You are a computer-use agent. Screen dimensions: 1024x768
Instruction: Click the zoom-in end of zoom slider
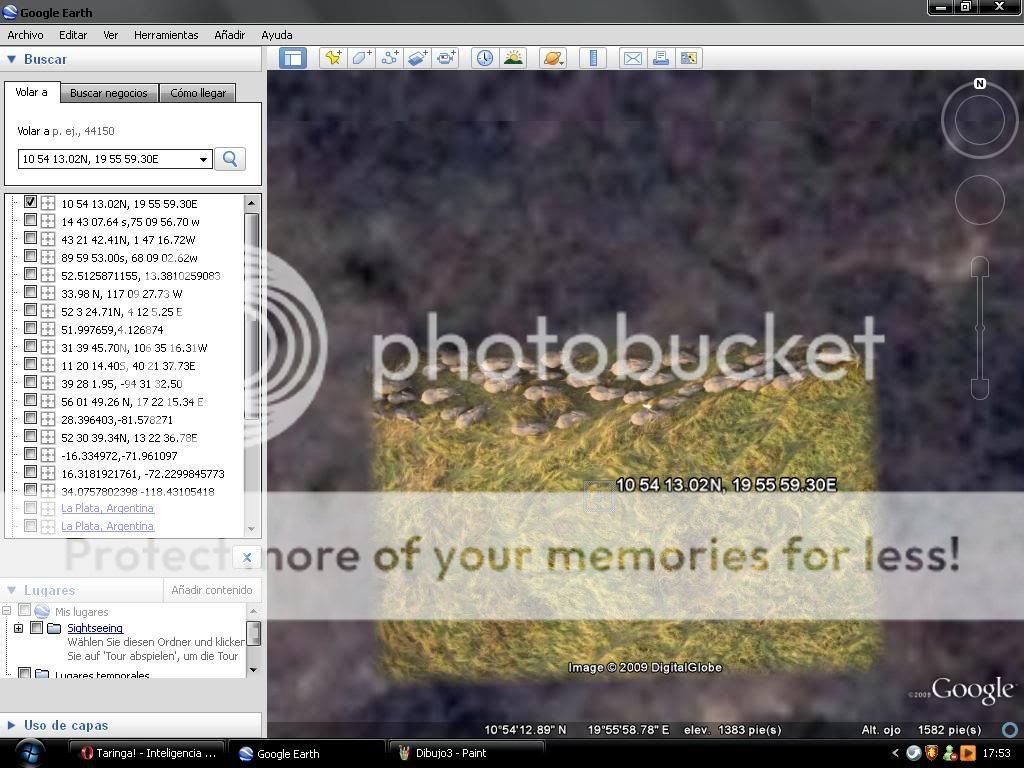coord(980,266)
